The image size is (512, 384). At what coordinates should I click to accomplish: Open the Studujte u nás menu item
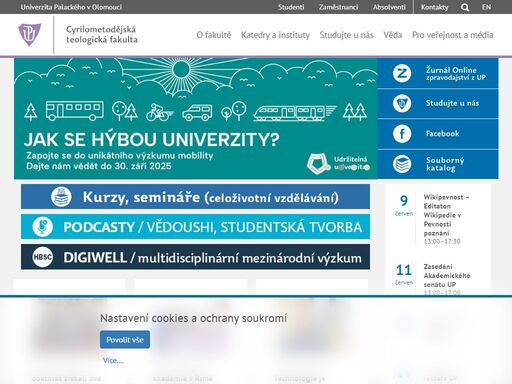(x=346, y=35)
